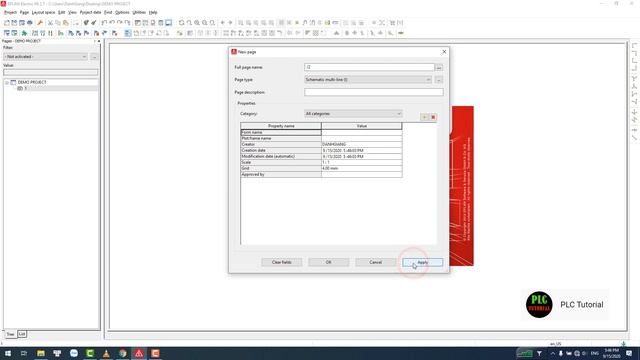Select the Creation date property row
Image resolution: width=640 pixels, height=360 pixels.
[321, 151]
